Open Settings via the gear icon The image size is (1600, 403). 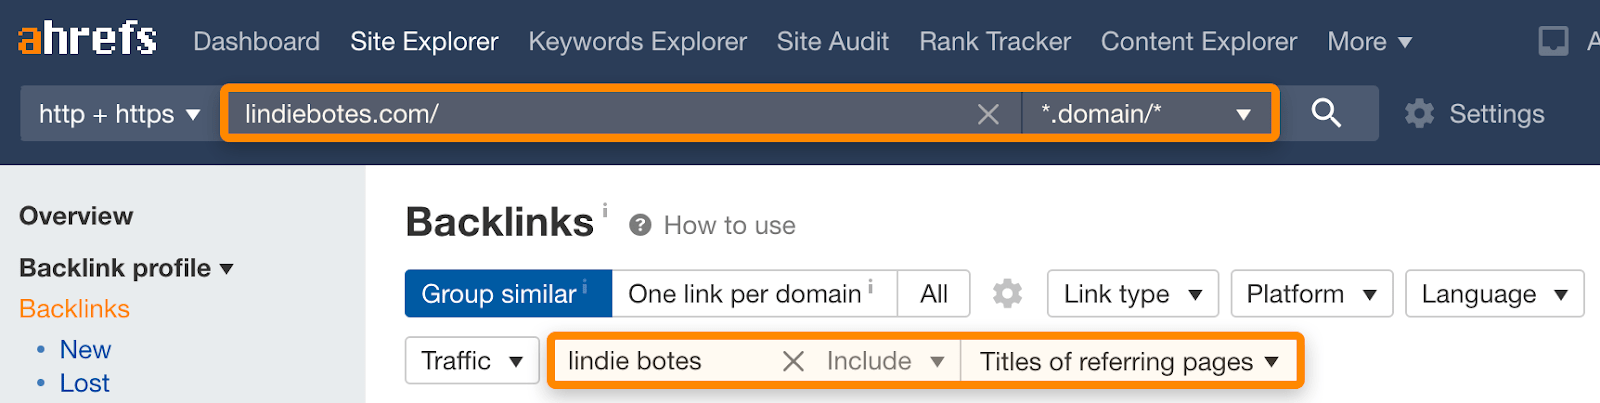click(x=1419, y=114)
